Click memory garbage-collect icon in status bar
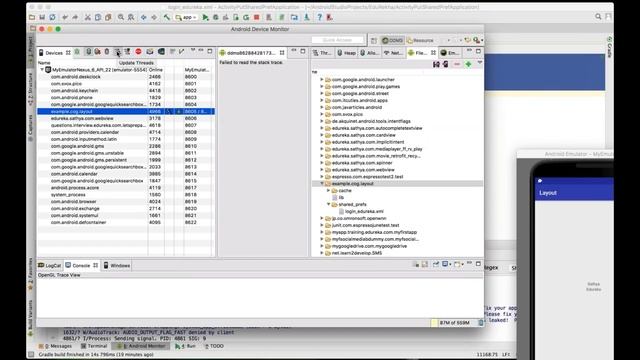The width and height of the screenshot is (640, 360). coord(480,323)
